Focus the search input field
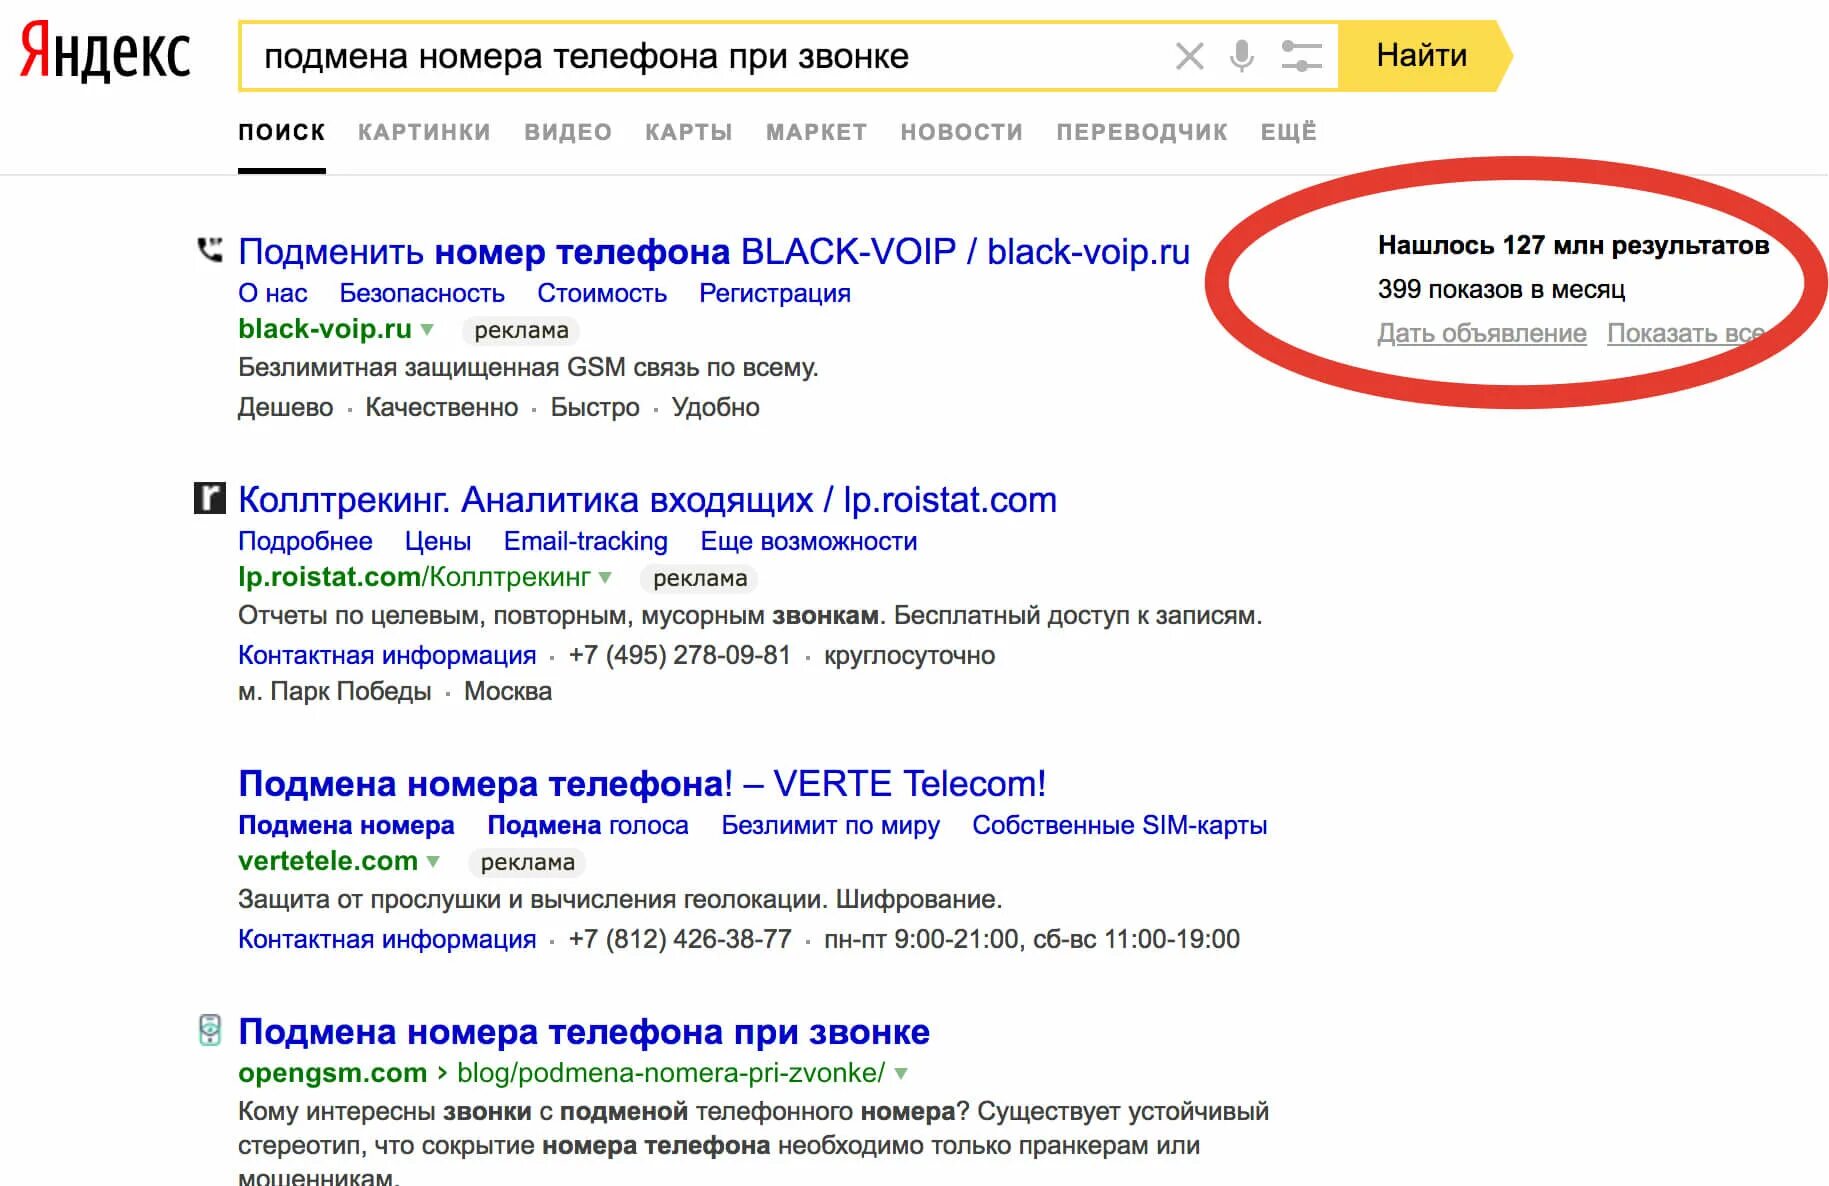The image size is (1829, 1186). tap(700, 56)
